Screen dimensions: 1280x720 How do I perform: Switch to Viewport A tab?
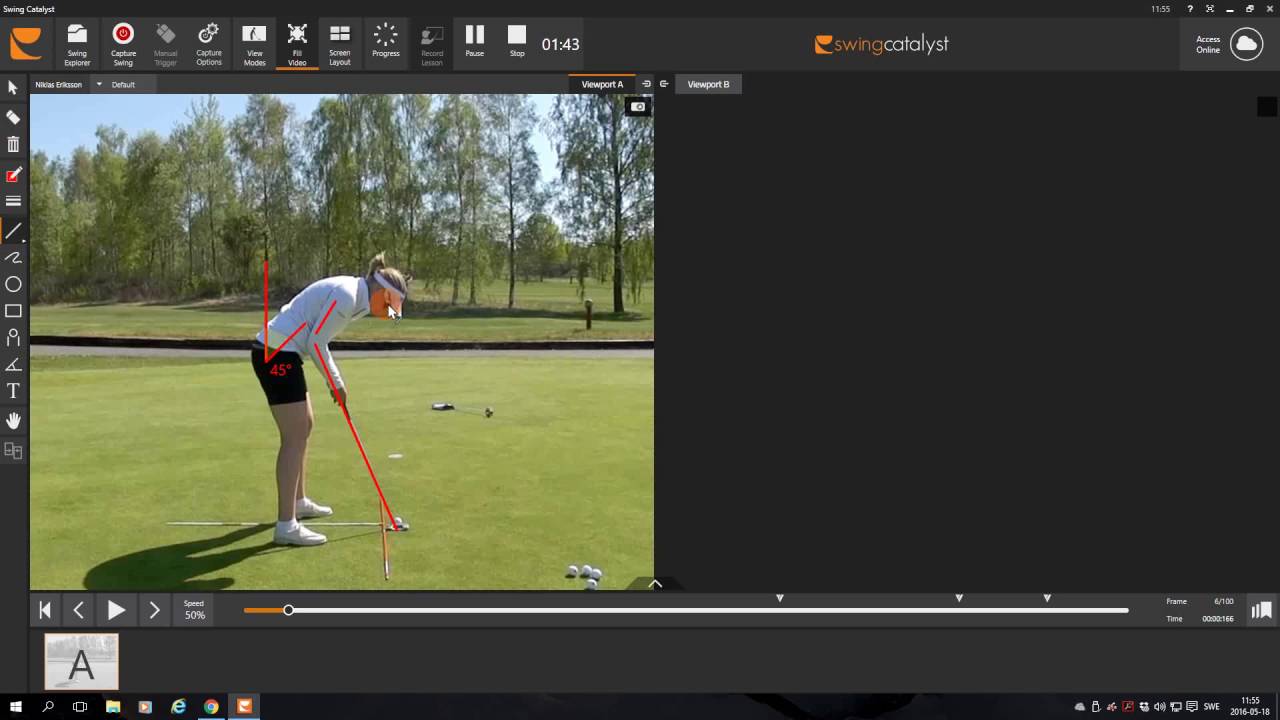602,85
